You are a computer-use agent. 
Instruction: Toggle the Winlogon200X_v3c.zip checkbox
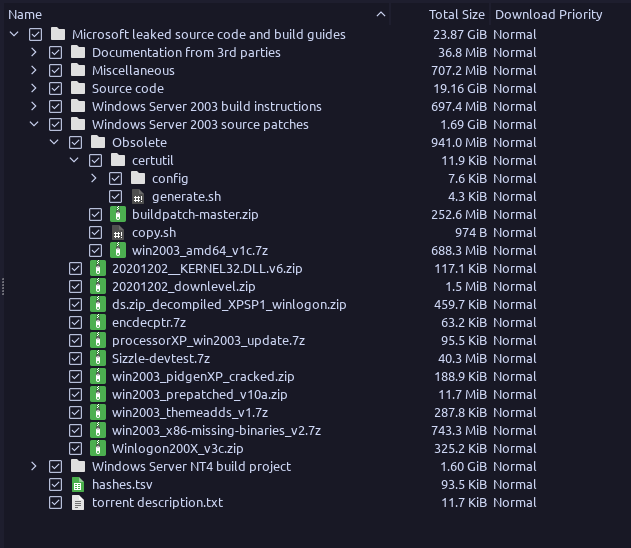76,448
